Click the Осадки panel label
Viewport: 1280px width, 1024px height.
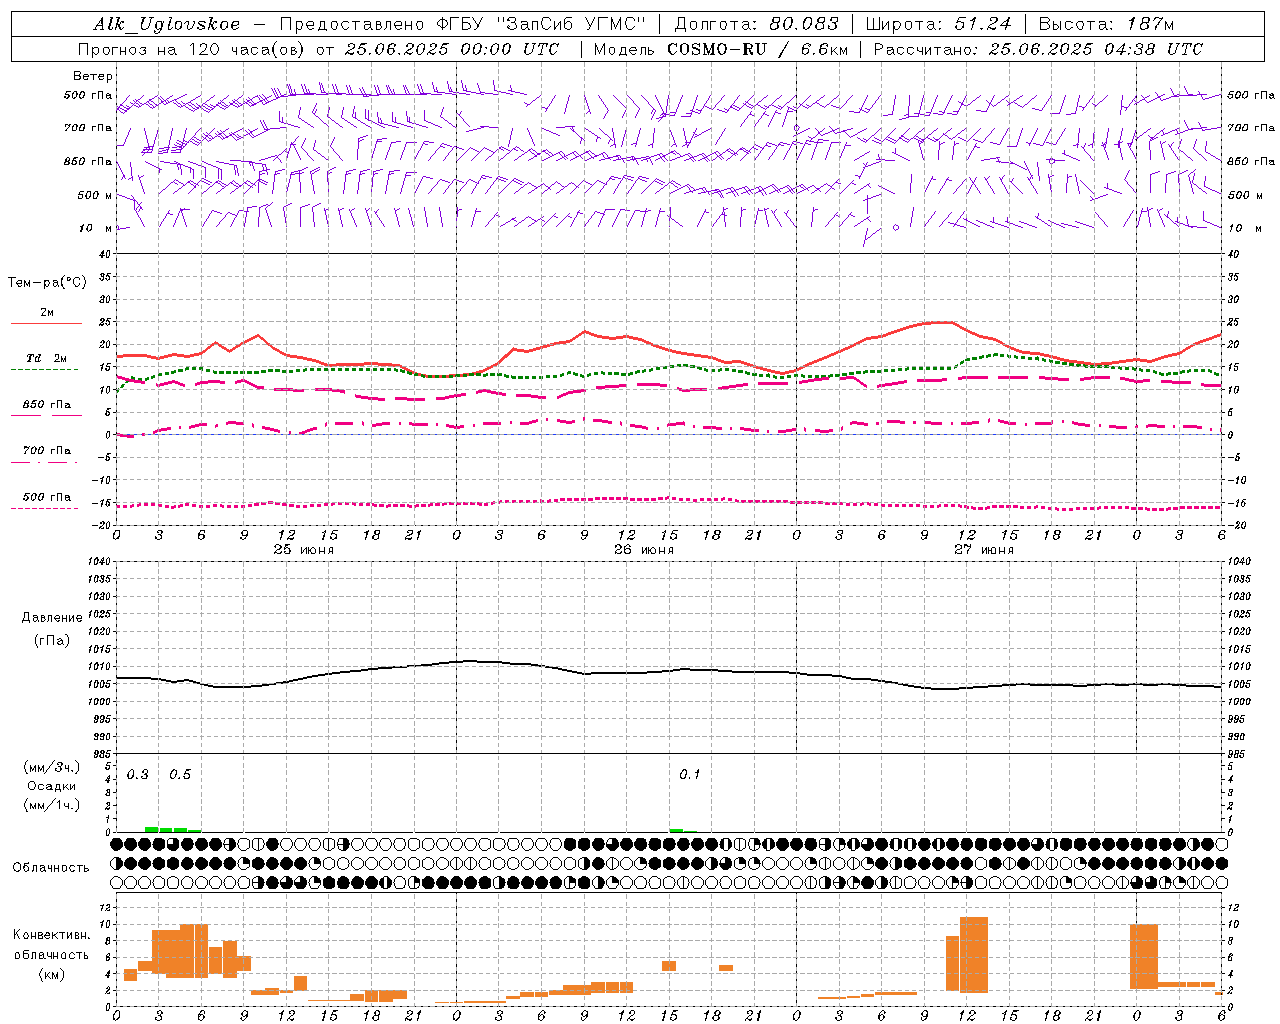tap(52, 786)
